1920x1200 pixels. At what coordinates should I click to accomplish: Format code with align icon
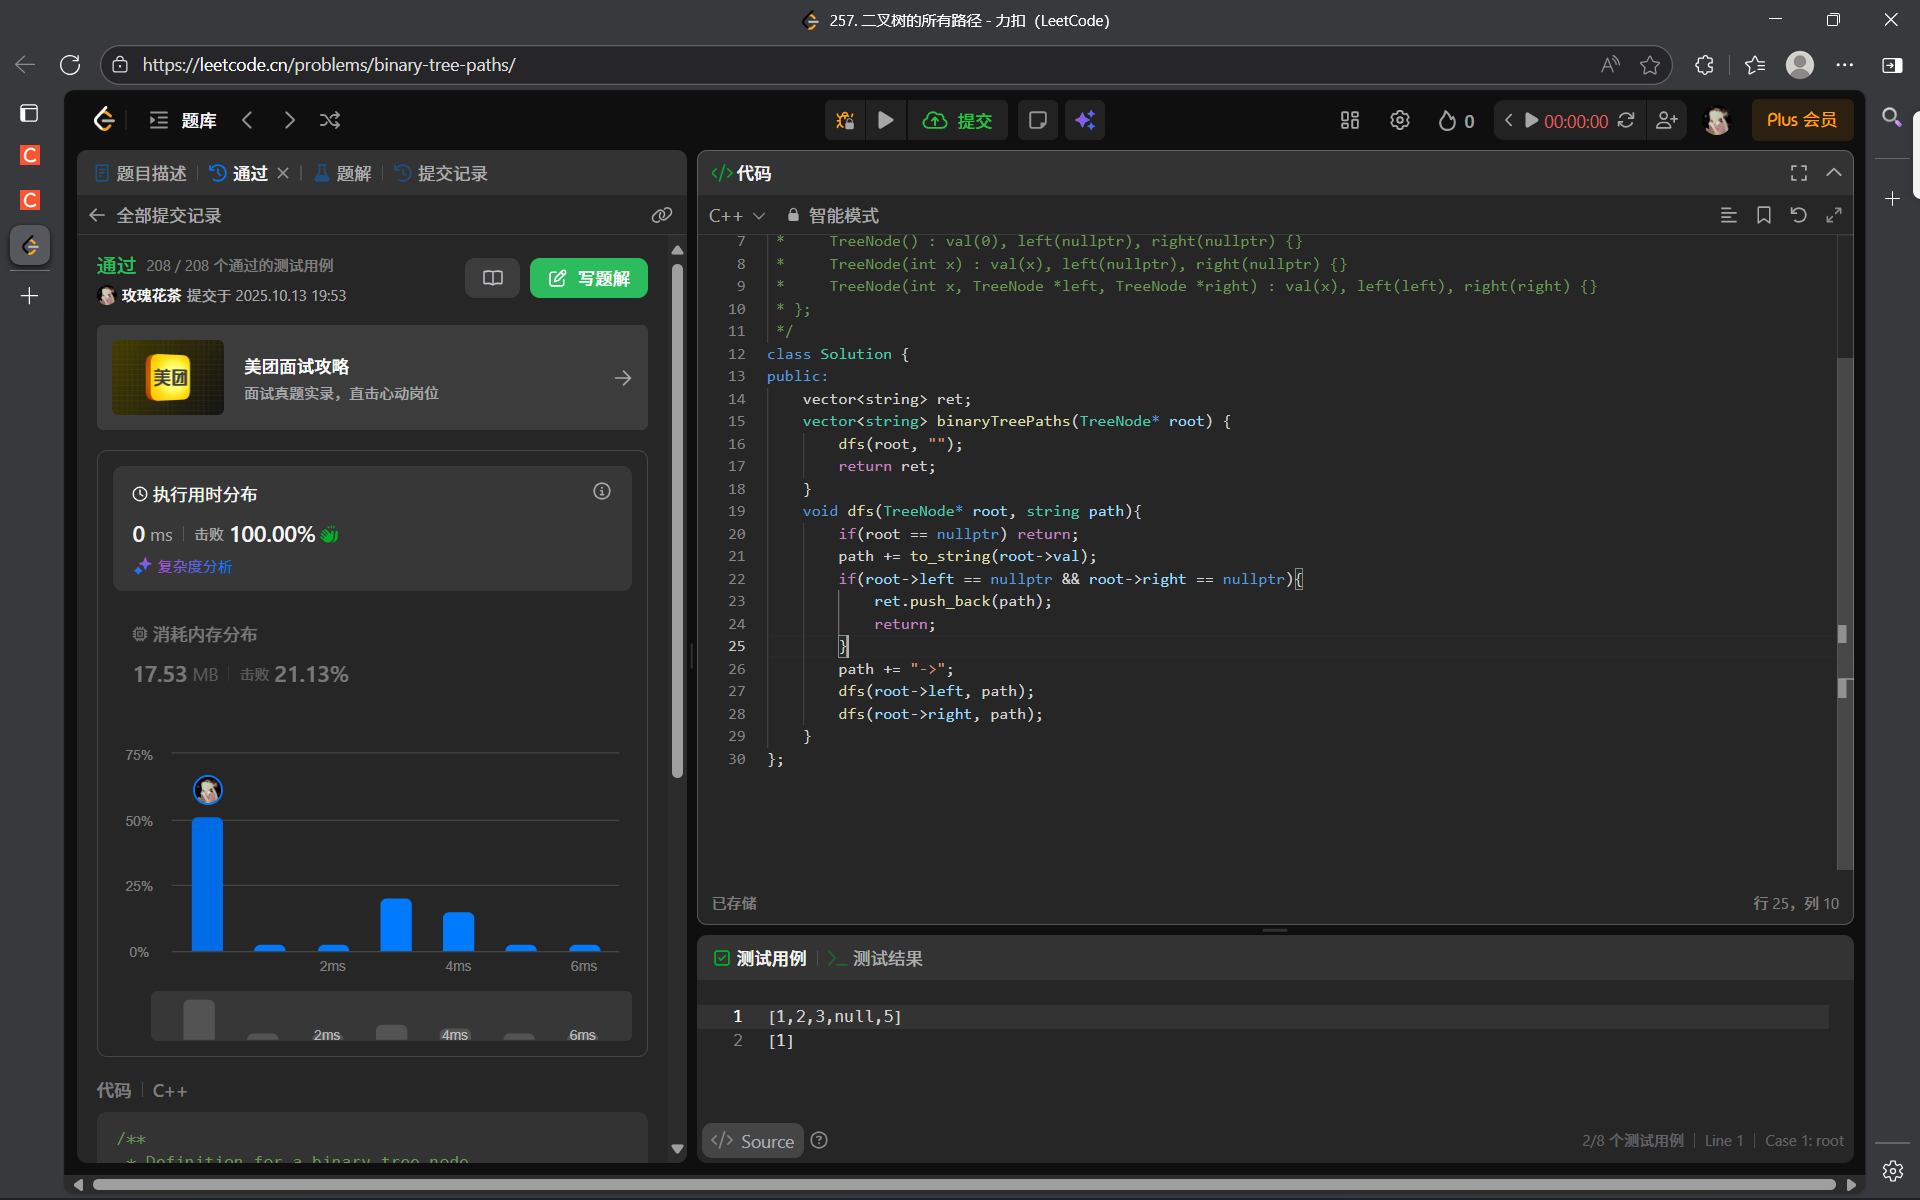coord(1728,215)
